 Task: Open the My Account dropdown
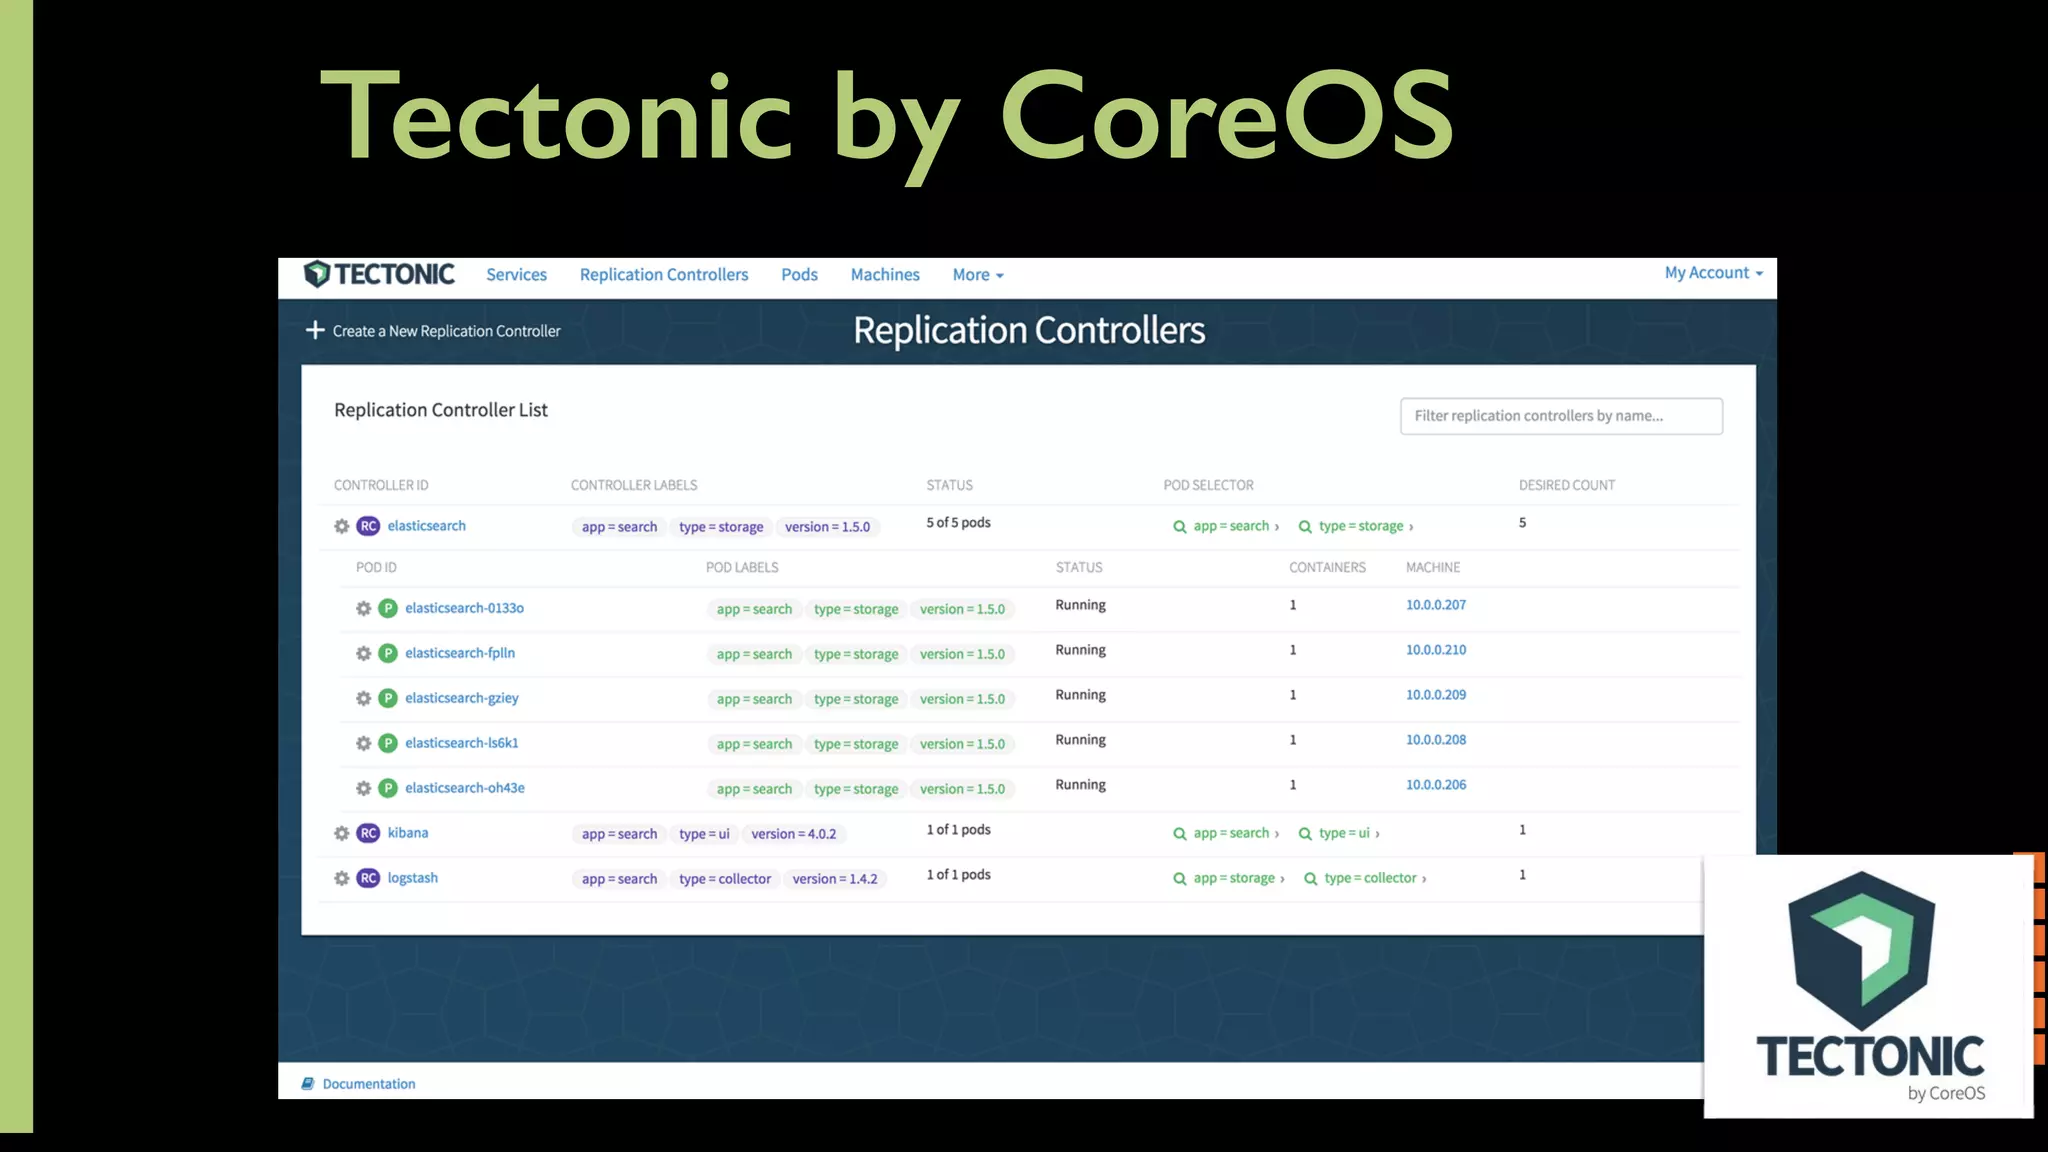coord(1713,273)
